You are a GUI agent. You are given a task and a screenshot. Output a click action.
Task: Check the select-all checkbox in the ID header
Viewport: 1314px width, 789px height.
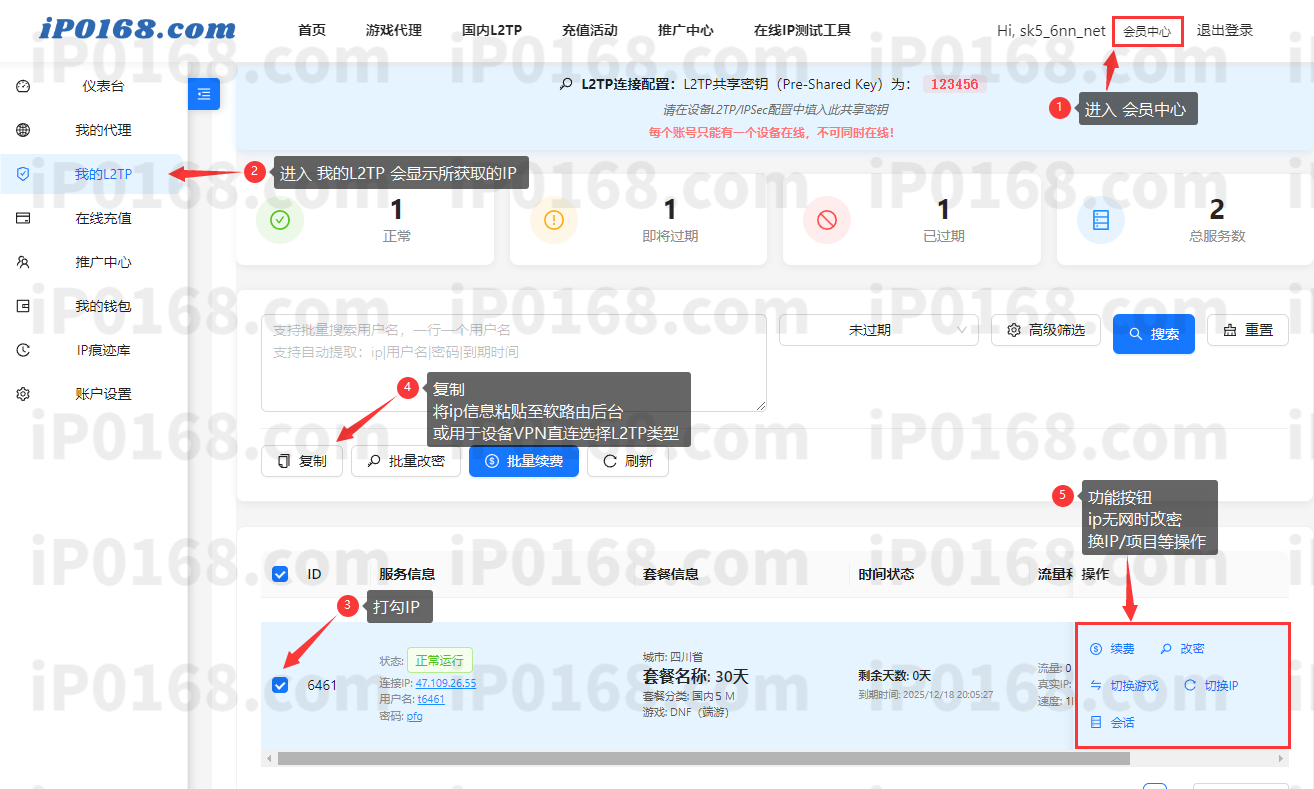pyautogui.click(x=279, y=573)
